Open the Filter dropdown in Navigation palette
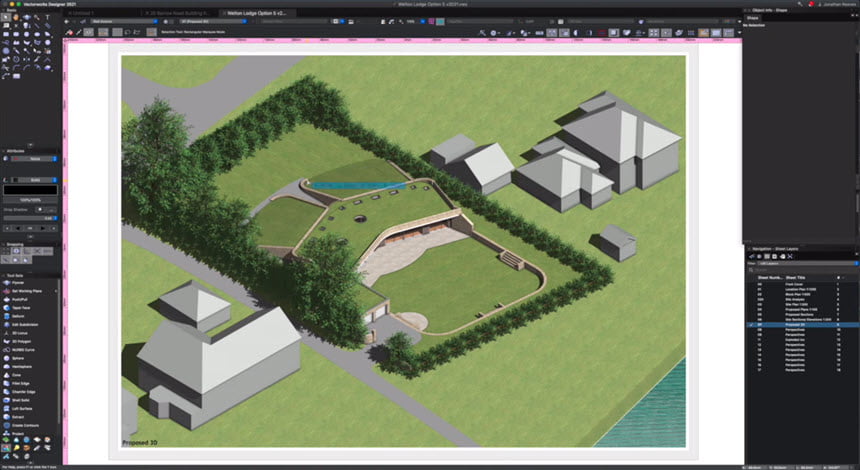Image resolution: width=860 pixels, height=470 pixels. click(x=808, y=263)
